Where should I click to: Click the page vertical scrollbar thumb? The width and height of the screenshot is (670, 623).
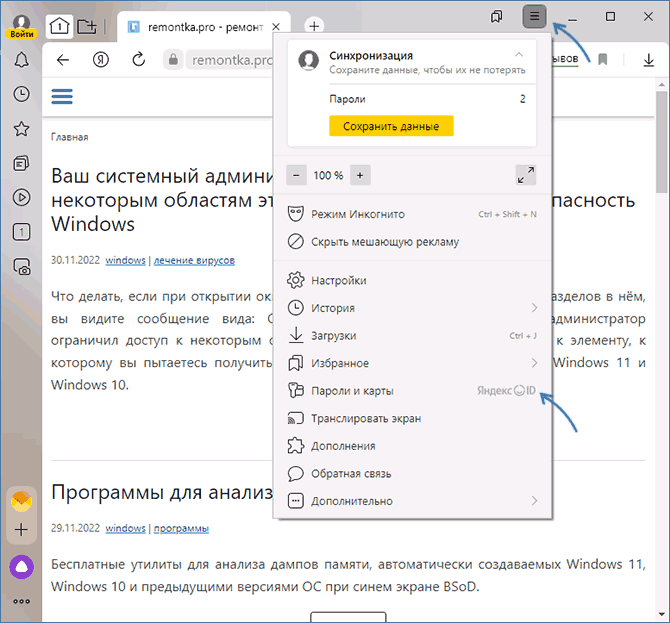pos(661,142)
